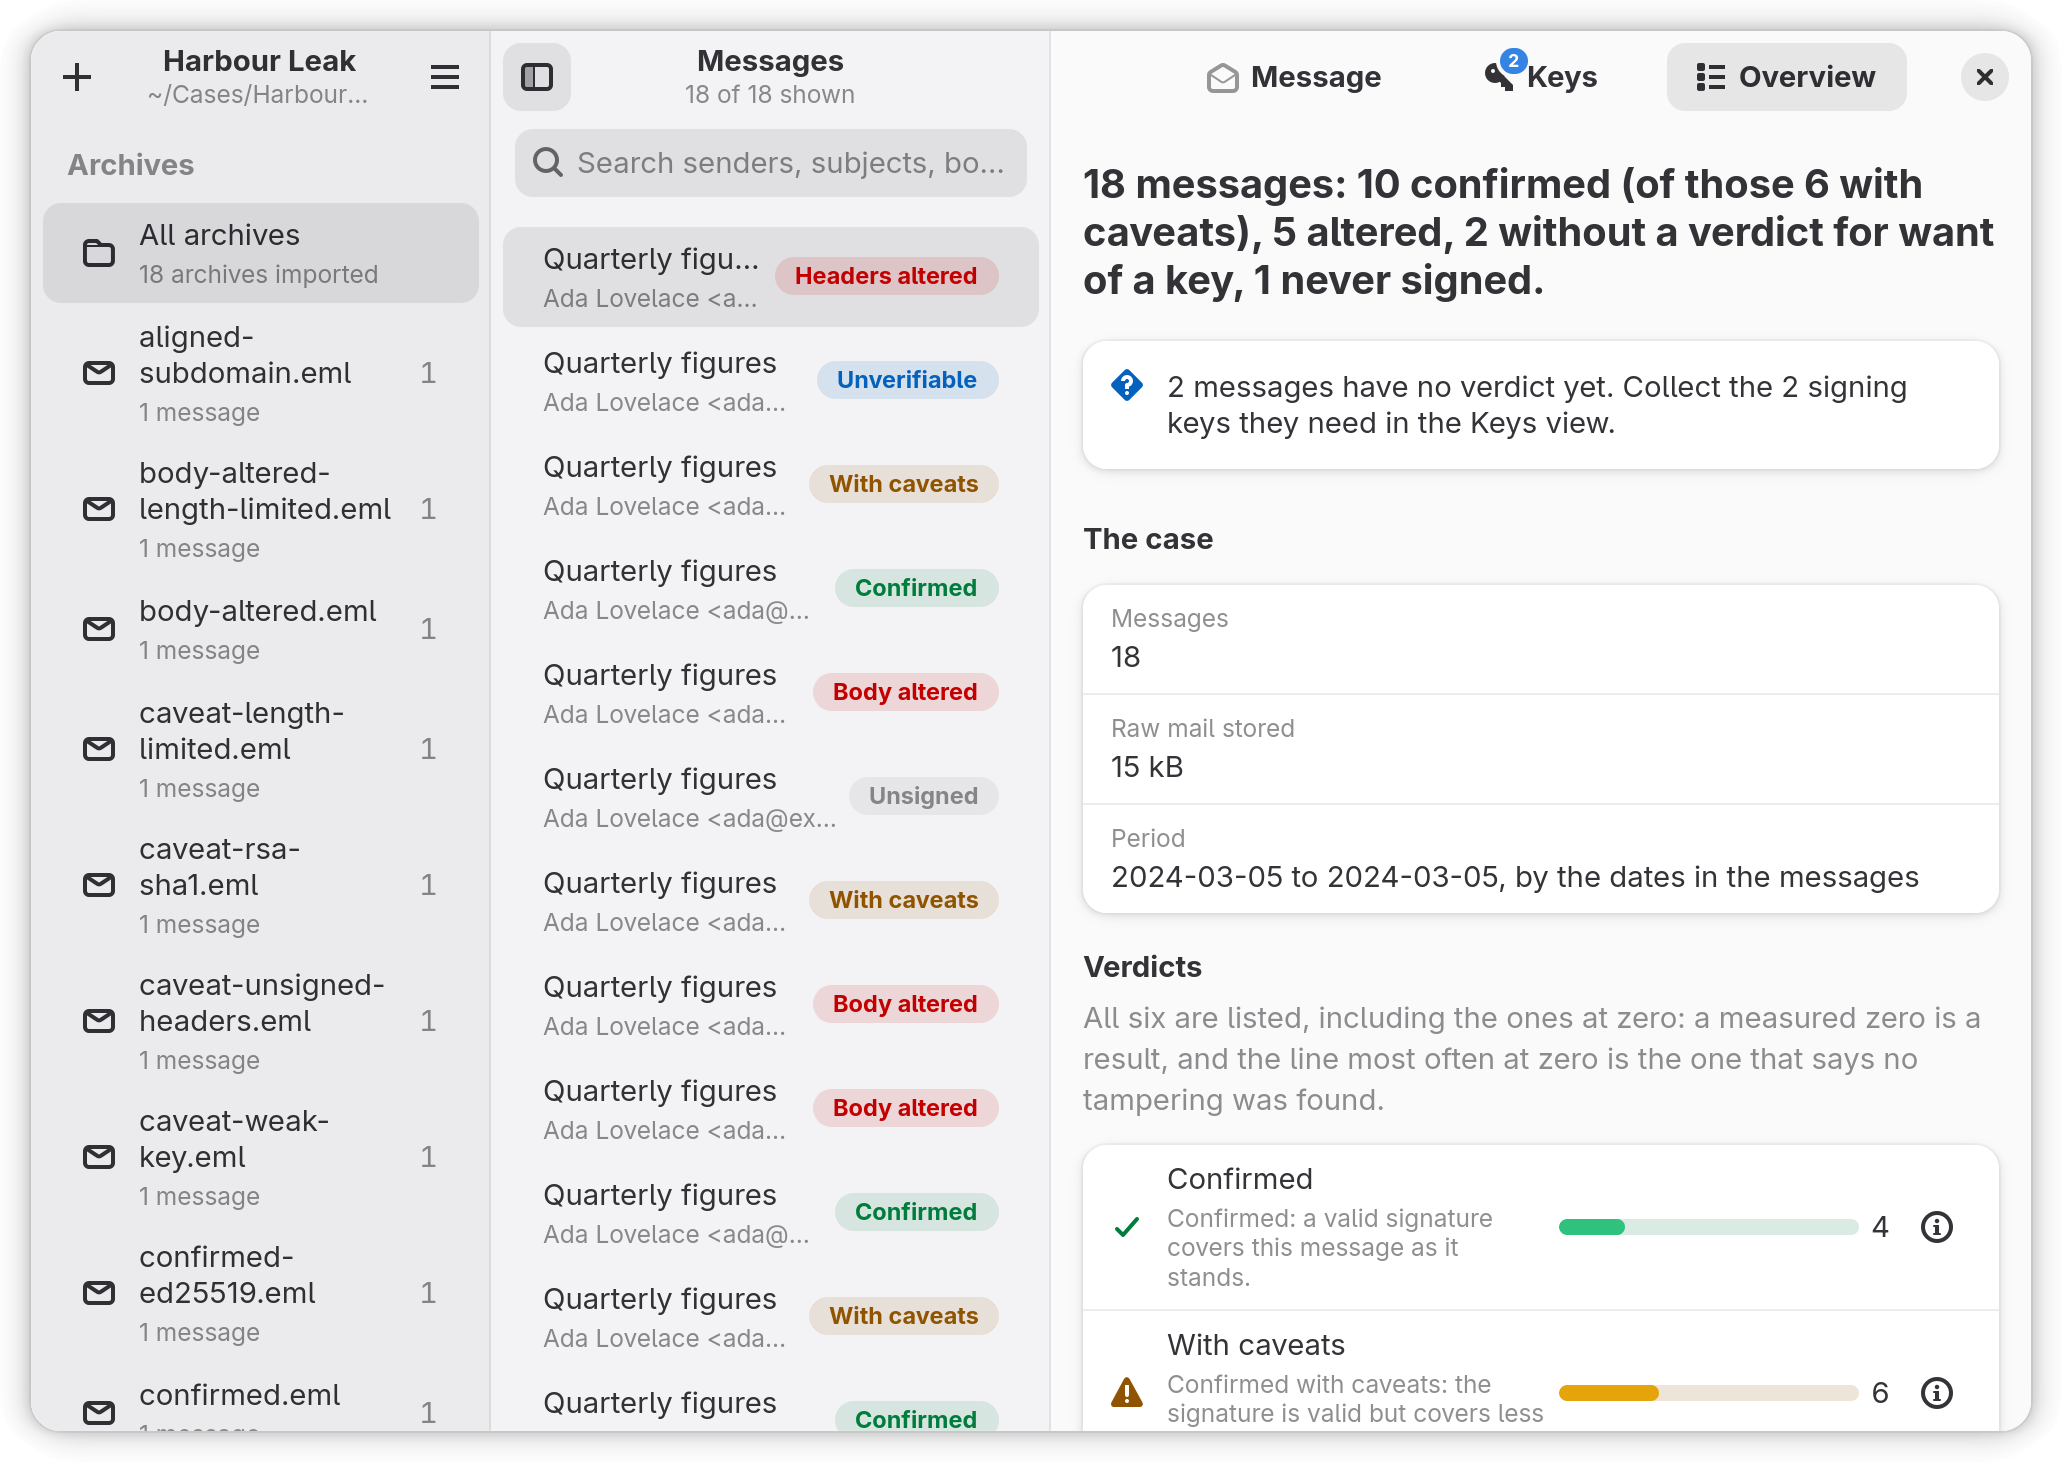The height and width of the screenshot is (1462, 2062).
Task: Click the Harbour Leak case title
Action: pos(259,61)
